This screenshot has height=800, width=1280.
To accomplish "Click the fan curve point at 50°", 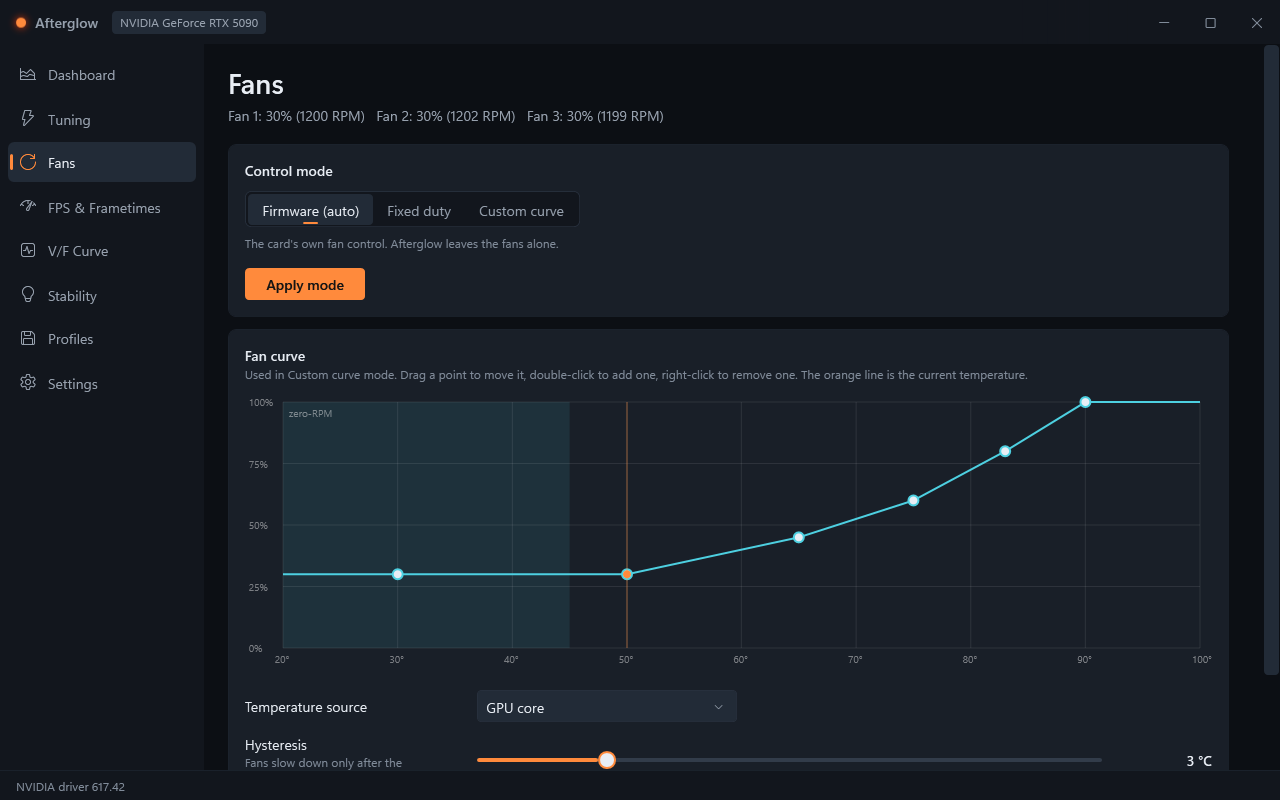I will 627,574.
